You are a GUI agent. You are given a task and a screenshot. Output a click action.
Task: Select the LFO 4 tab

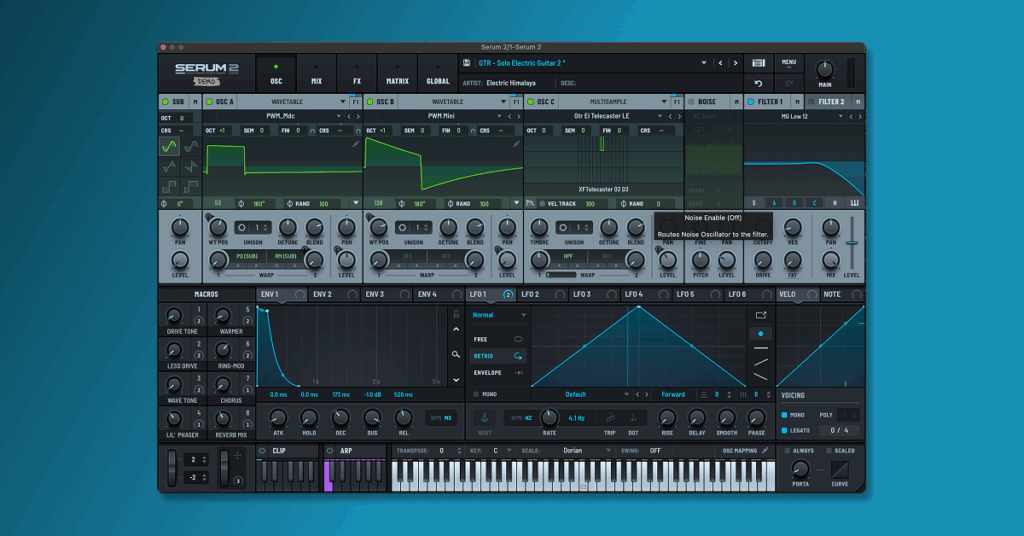[645, 294]
